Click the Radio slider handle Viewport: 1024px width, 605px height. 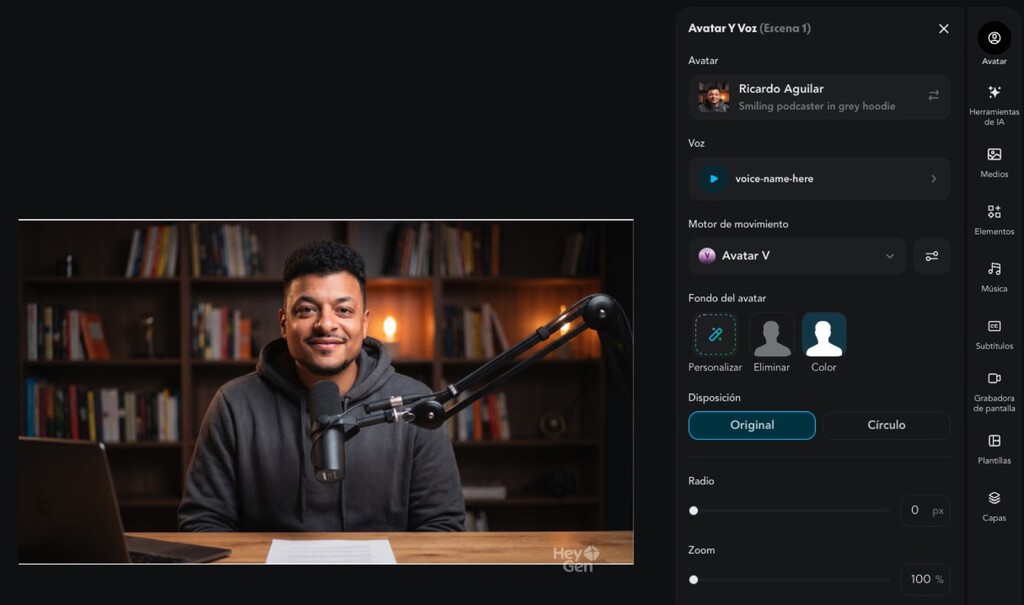[x=694, y=511]
